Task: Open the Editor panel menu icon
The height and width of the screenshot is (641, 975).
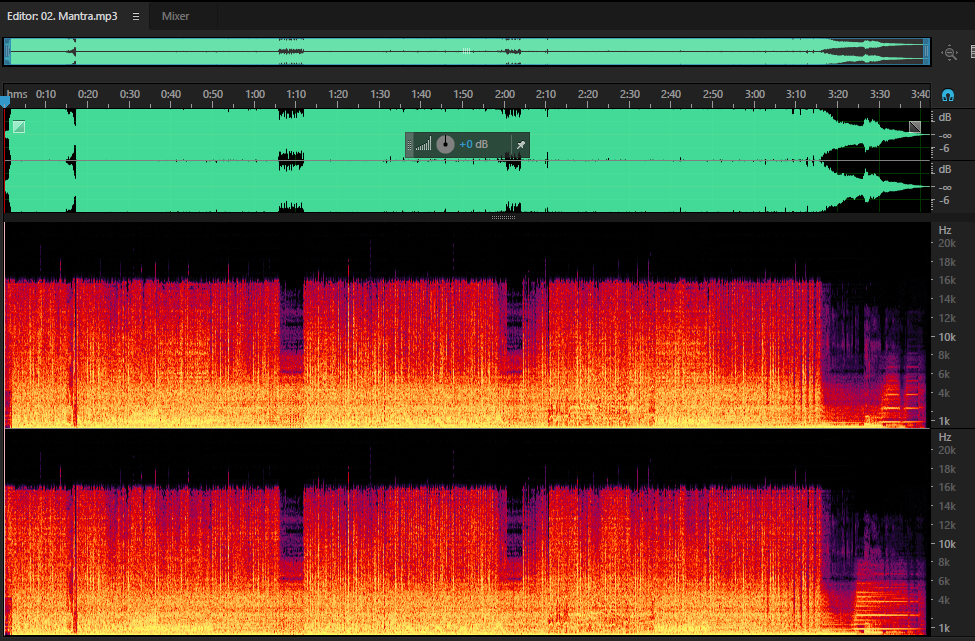Action: pyautogui.click(x=136, y=17)
